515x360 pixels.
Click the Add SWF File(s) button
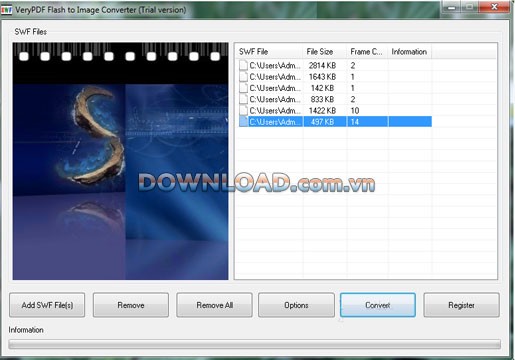[x=47, y=305]
